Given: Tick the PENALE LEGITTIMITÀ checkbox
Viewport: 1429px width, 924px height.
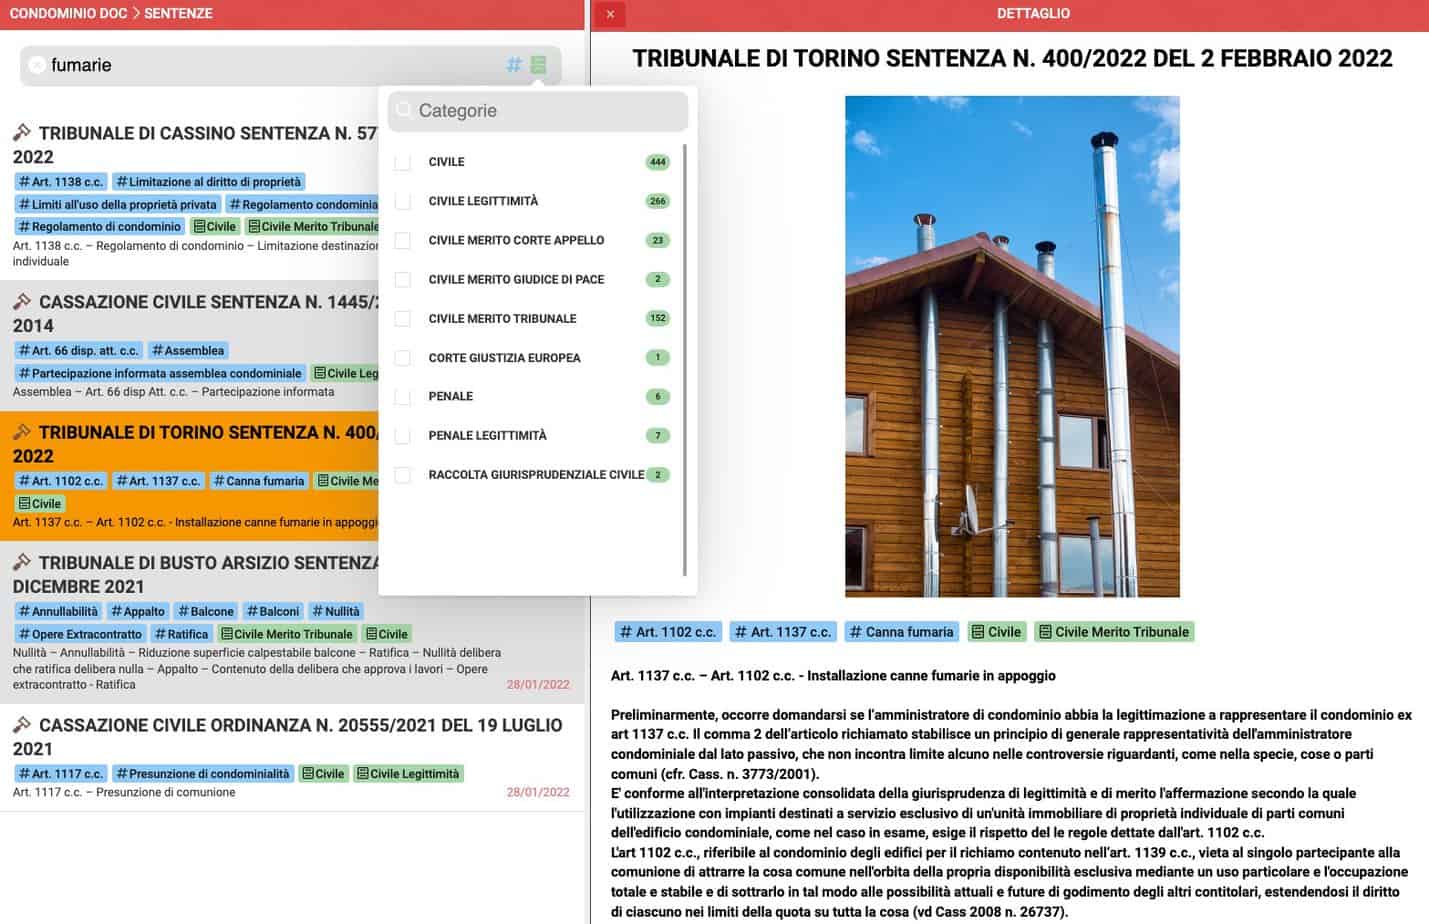Looking at the screenshot, I should click(403, 435).
